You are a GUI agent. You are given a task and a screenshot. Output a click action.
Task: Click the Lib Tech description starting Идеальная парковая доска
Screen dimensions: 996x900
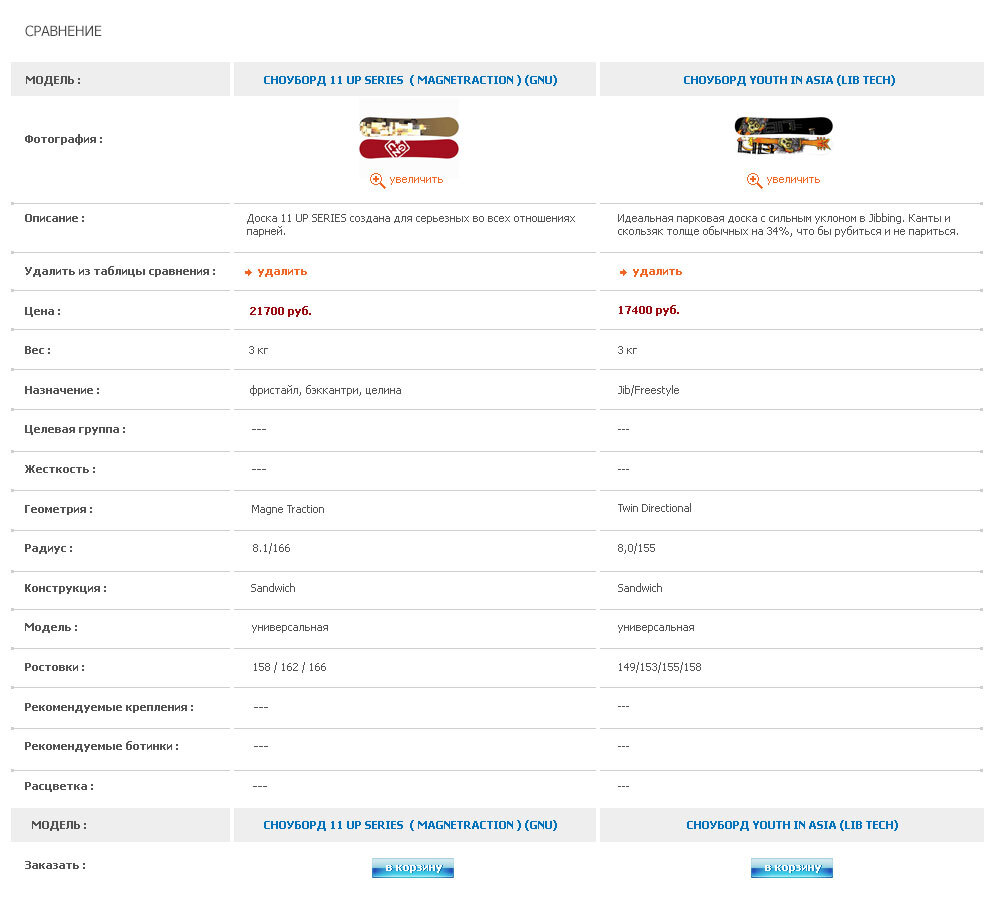click(788, 225)
